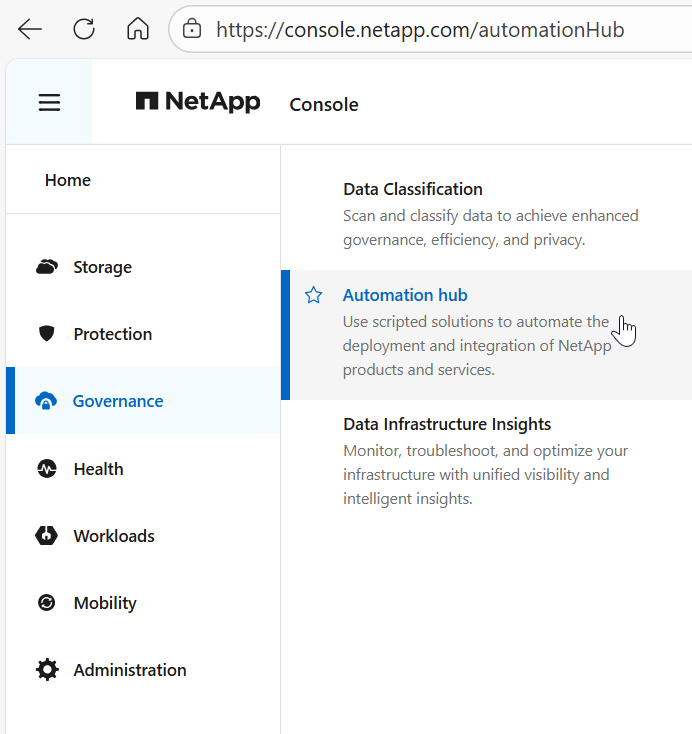Open the Data Classification service
Viewport: 692px width, 734px height.
(x=412, y=189)
